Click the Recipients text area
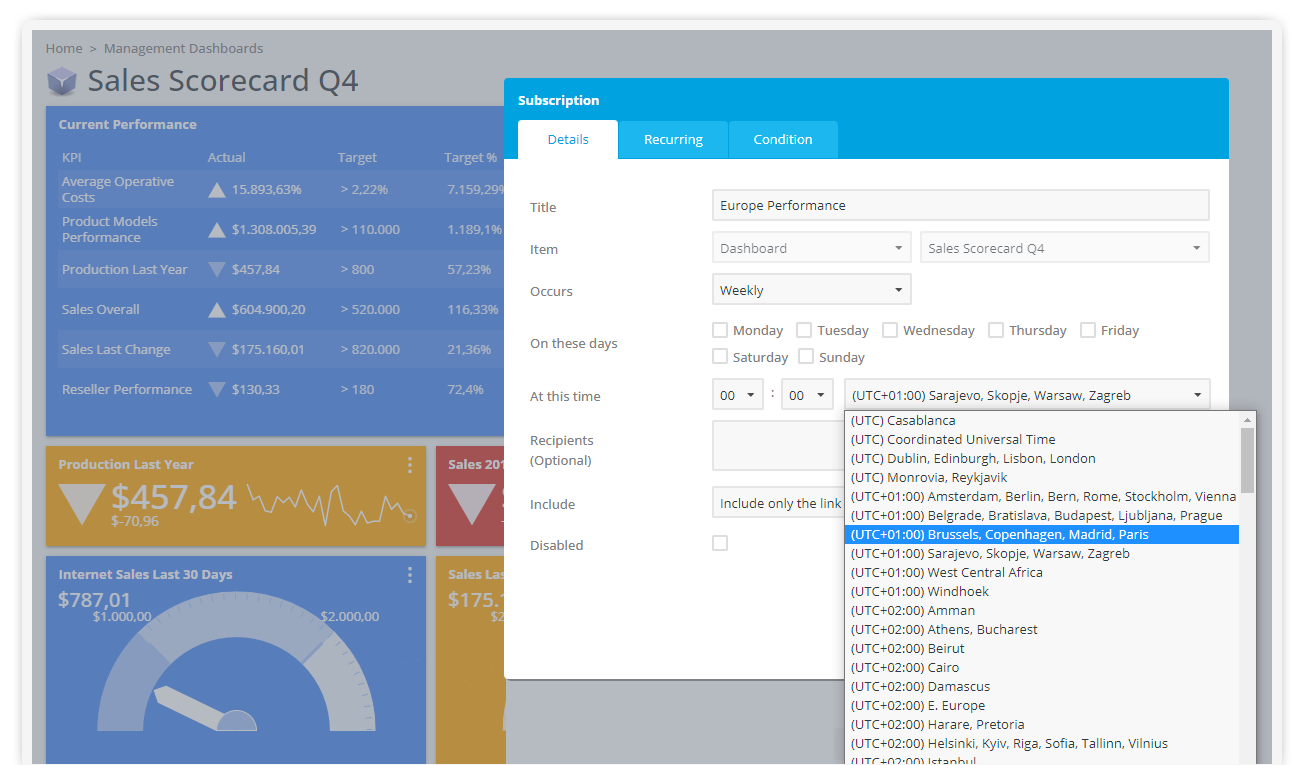The width and height of the screenshot is (1304, 765). coord(778,445)
